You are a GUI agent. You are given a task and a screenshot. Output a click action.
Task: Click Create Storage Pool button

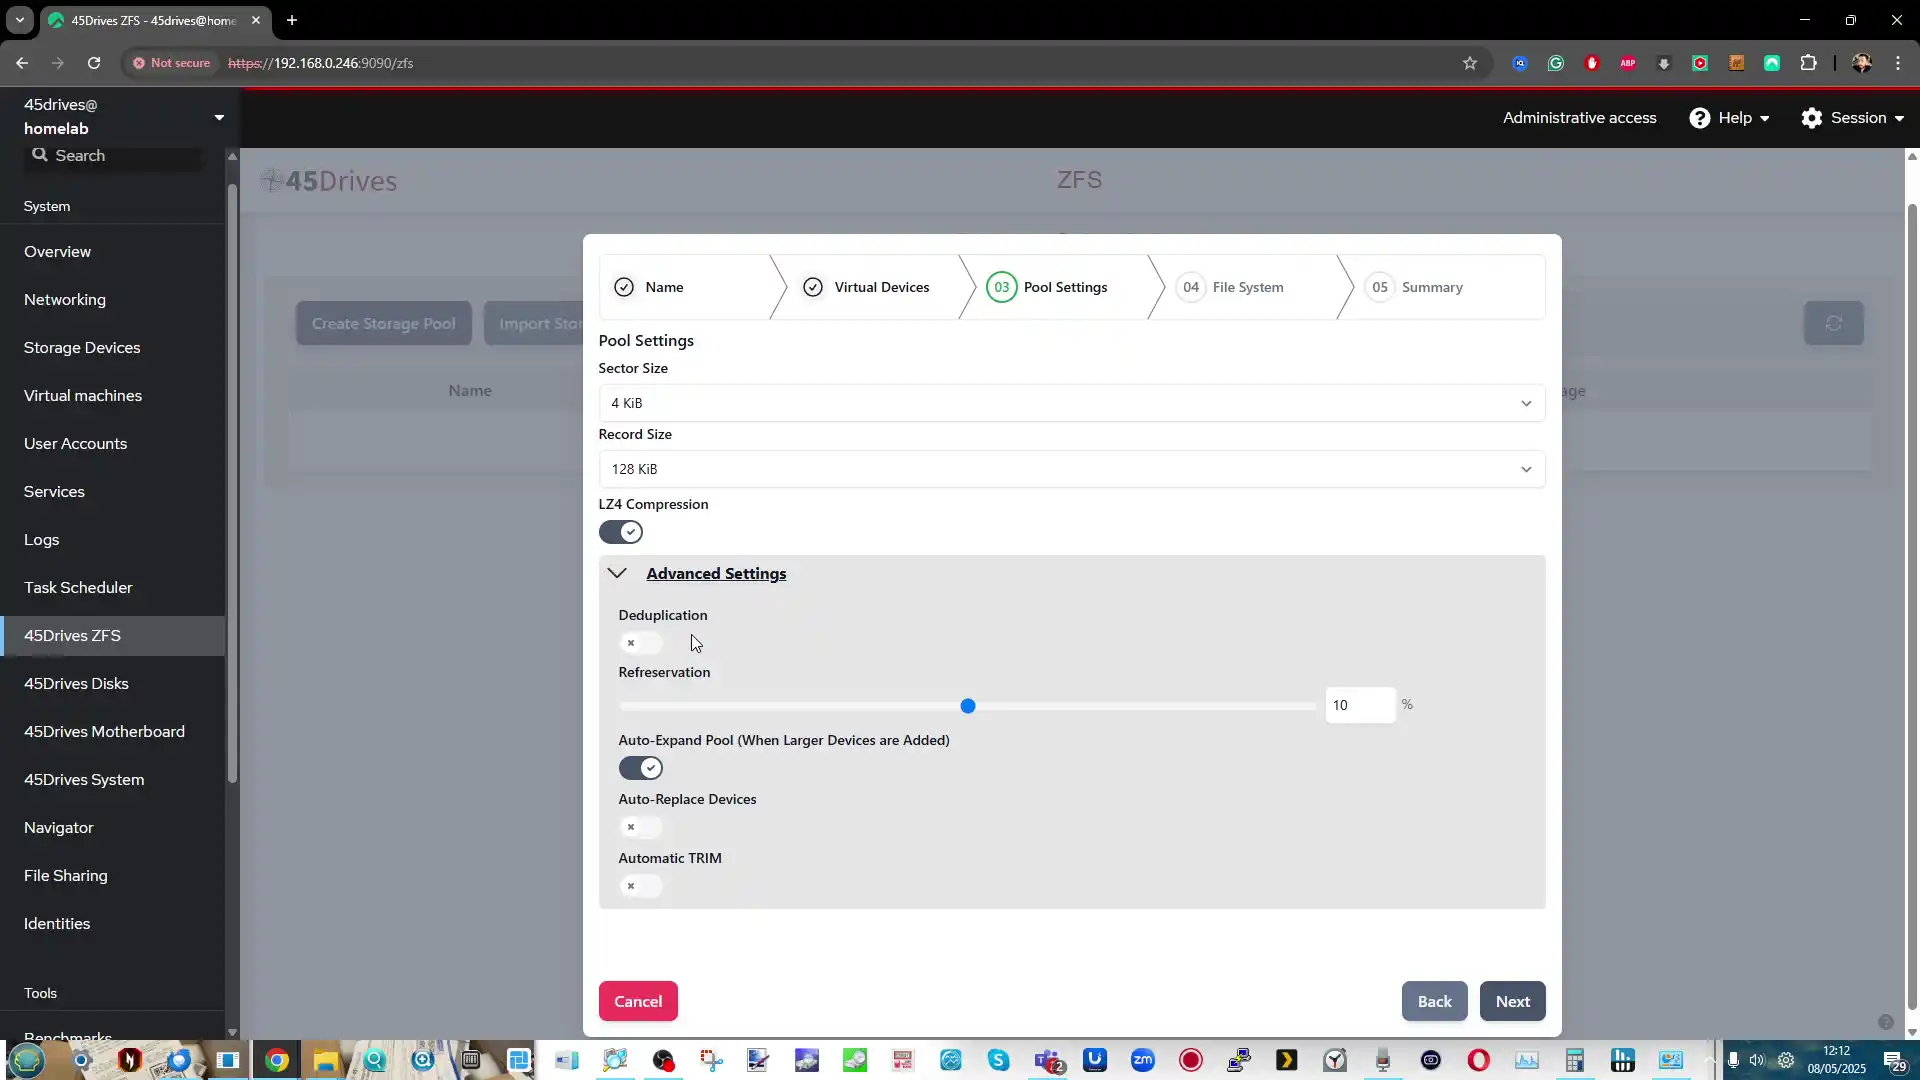(x=383, y=324)
